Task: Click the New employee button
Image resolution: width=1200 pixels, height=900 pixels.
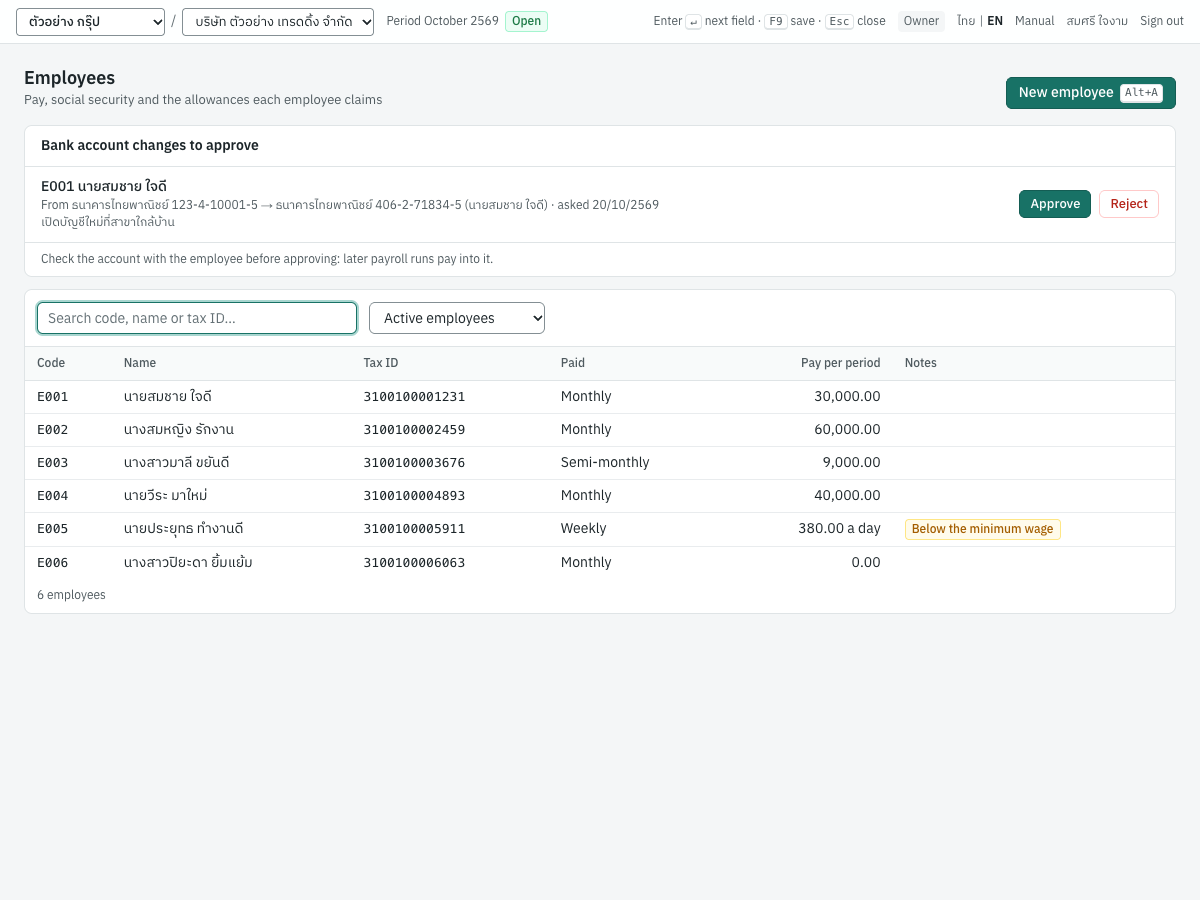Action: [1091, 93]
